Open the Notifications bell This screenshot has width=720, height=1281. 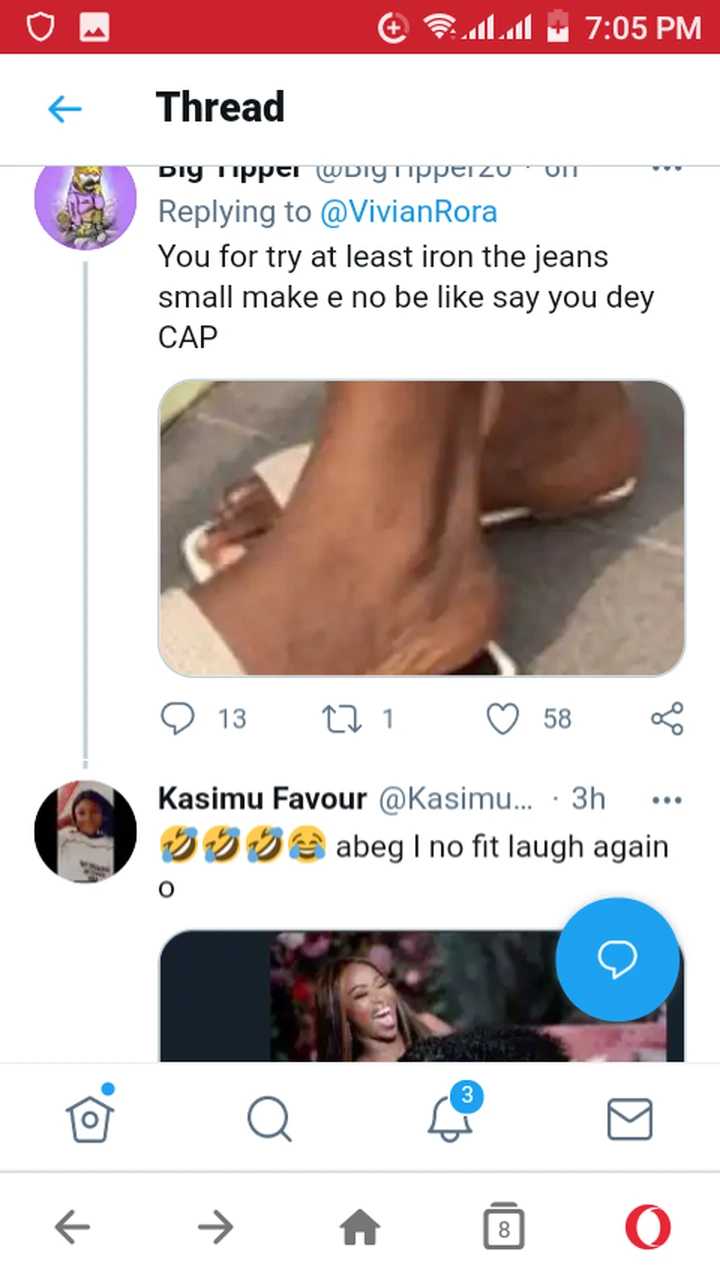coord(450,1118)
